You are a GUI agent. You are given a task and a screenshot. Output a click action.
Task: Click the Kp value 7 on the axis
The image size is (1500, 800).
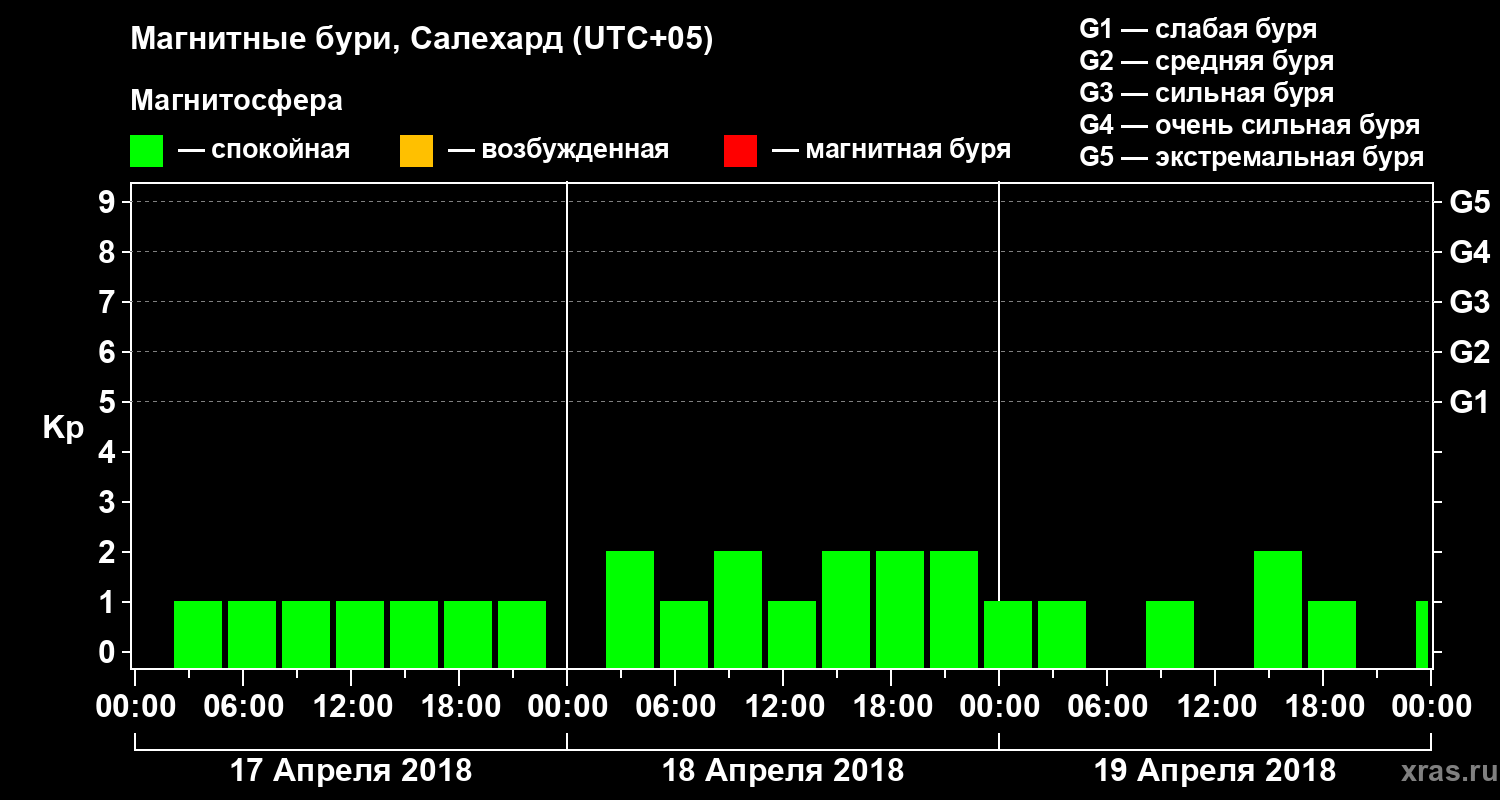tap(109, 302)
